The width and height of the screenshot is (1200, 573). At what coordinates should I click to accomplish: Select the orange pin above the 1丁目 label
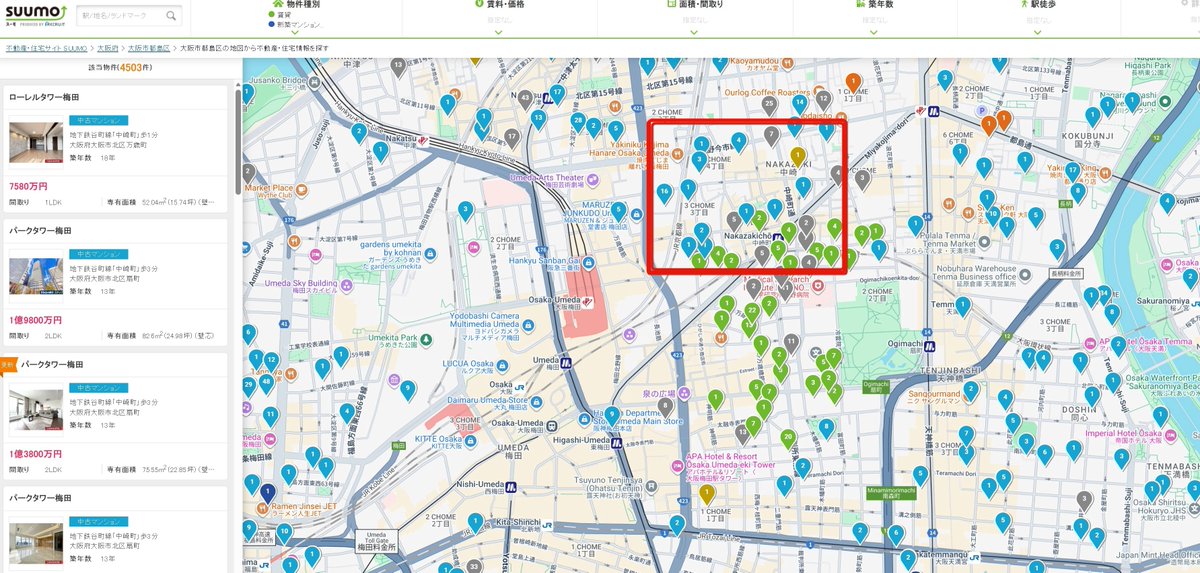tap(853, 83)
